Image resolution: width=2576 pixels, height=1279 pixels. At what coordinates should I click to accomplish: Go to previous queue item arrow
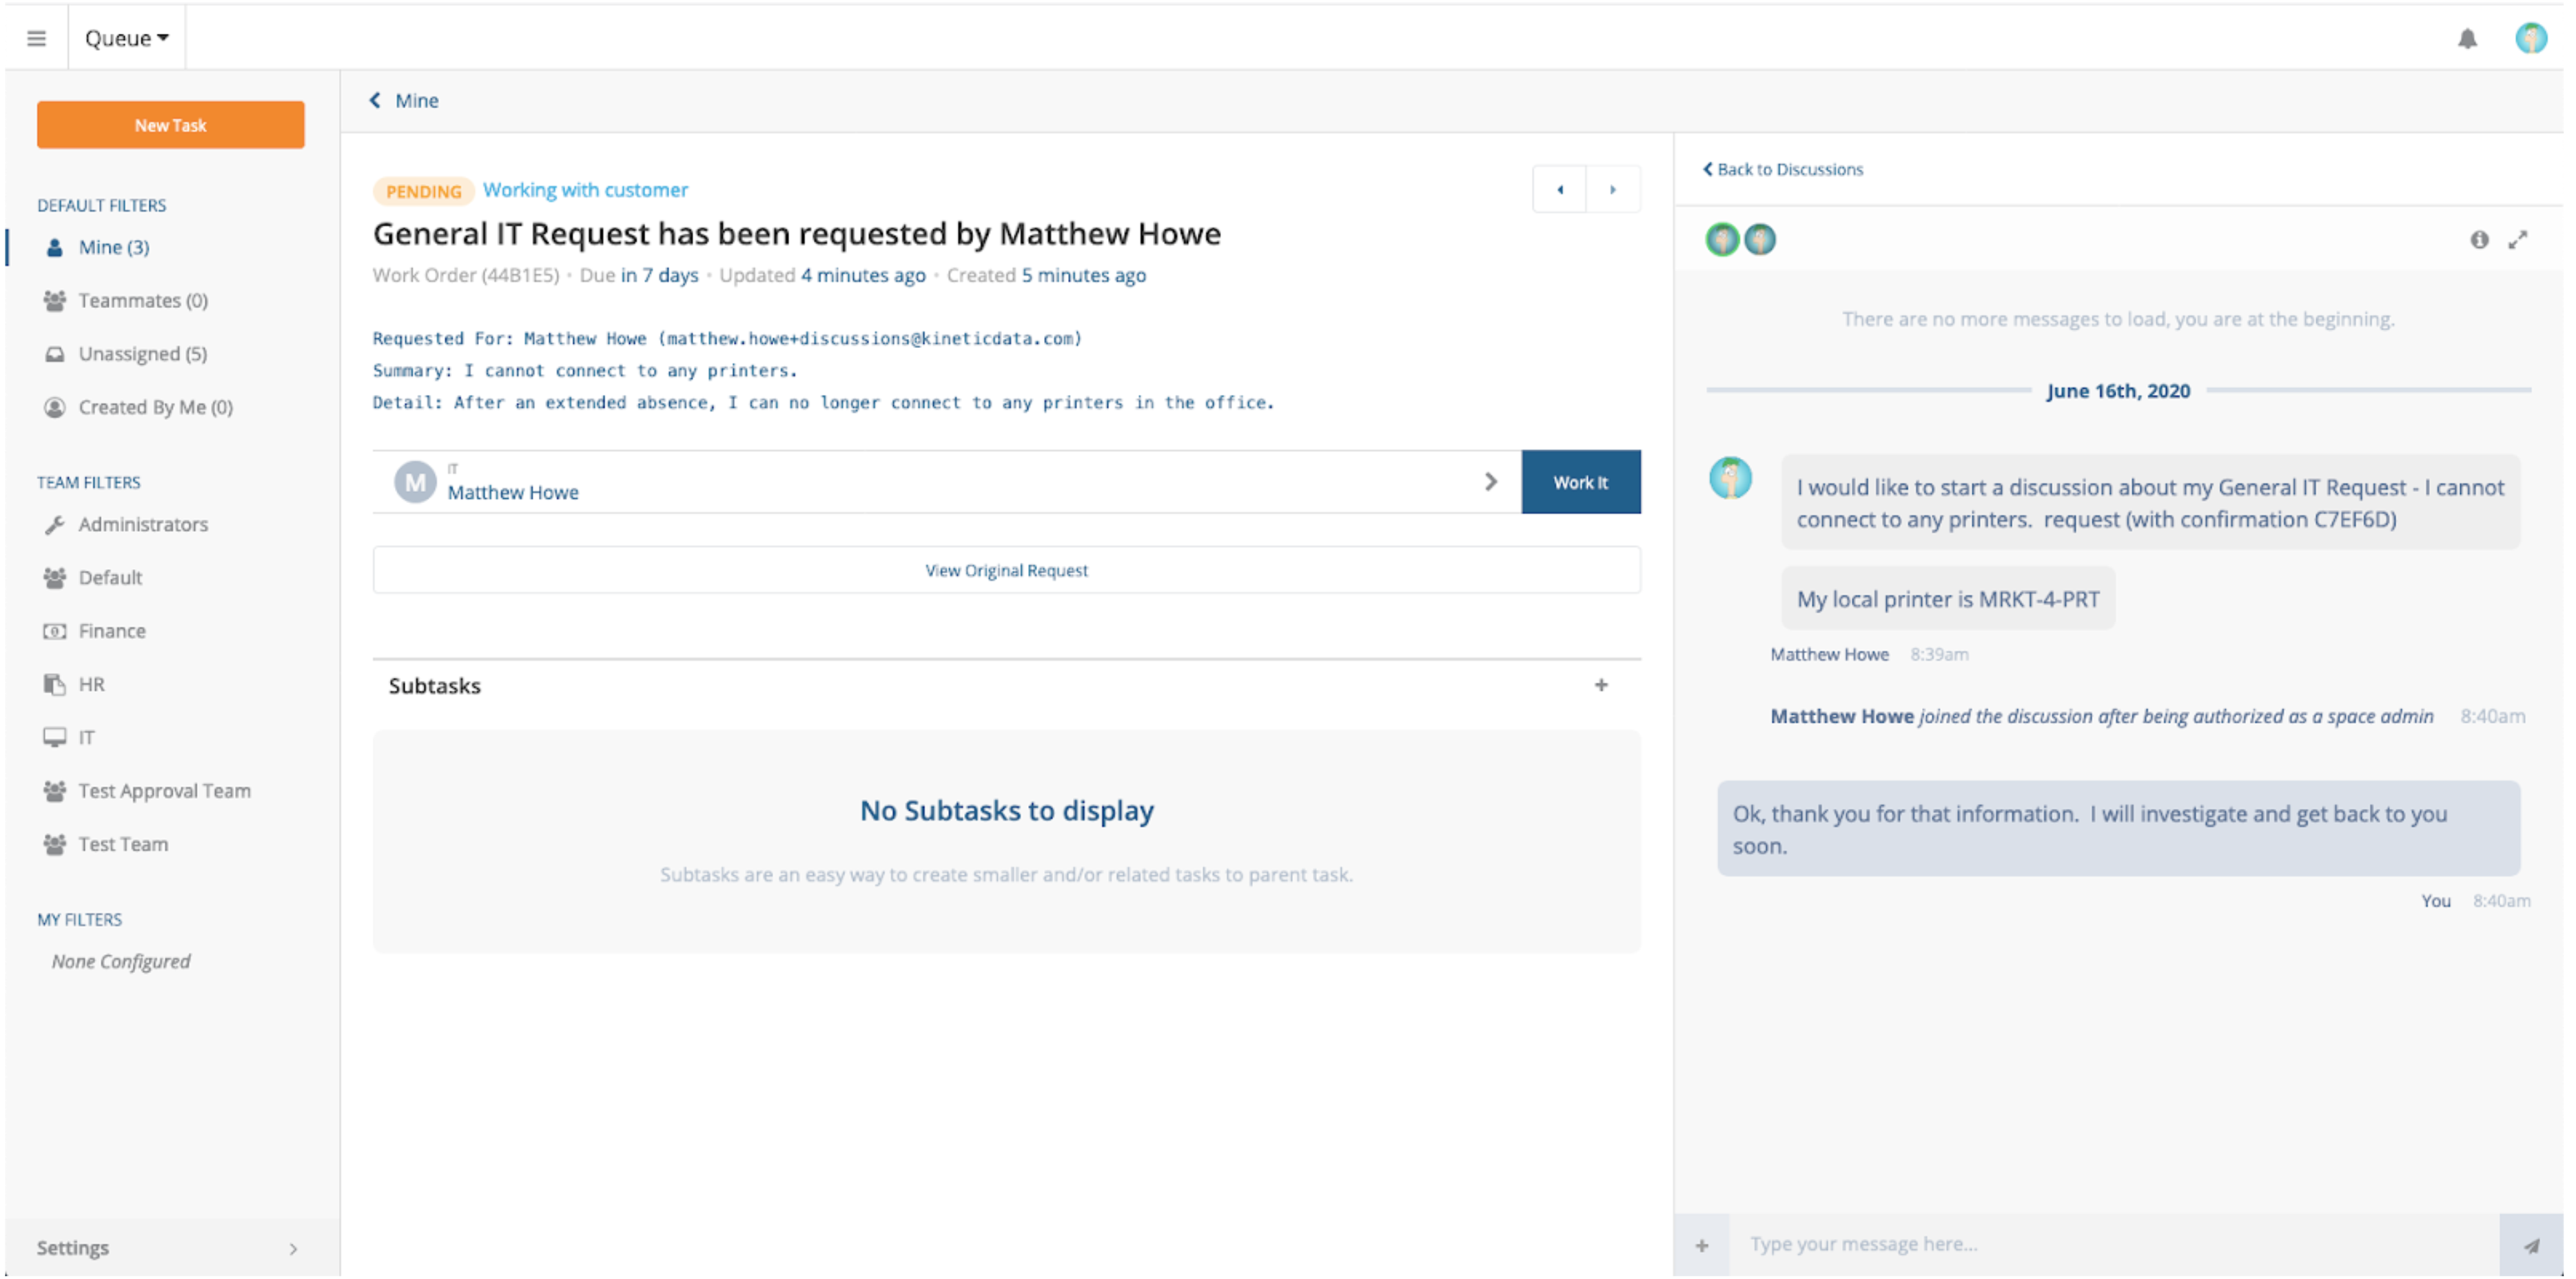1559,189
